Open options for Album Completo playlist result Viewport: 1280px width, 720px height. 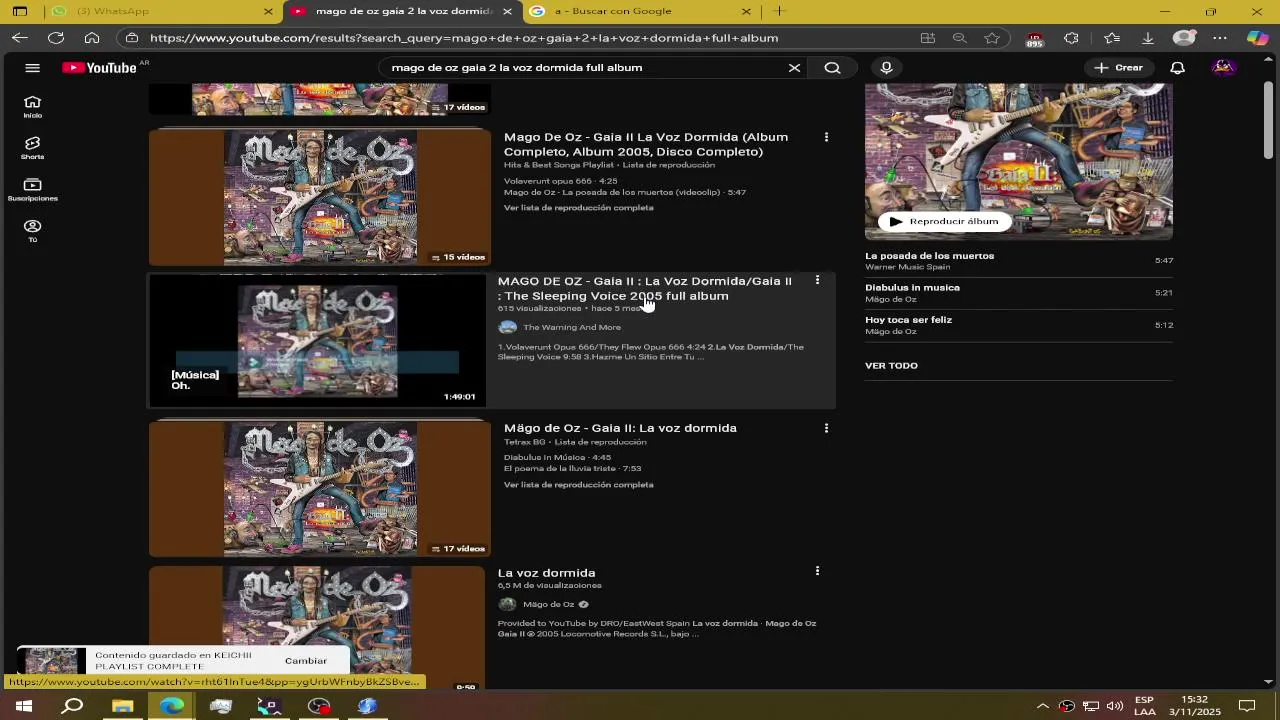point(826,137)
